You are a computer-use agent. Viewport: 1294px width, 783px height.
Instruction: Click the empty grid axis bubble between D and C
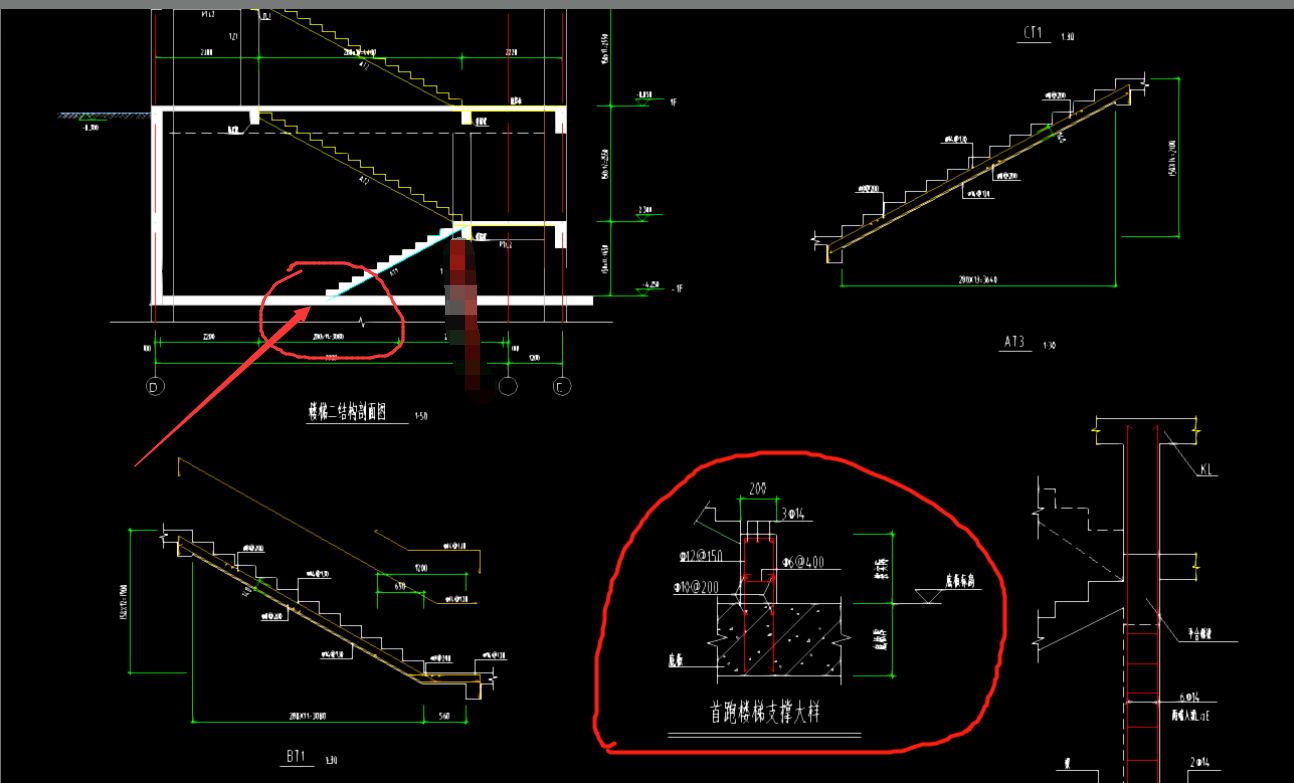click(x=508, y=386)
